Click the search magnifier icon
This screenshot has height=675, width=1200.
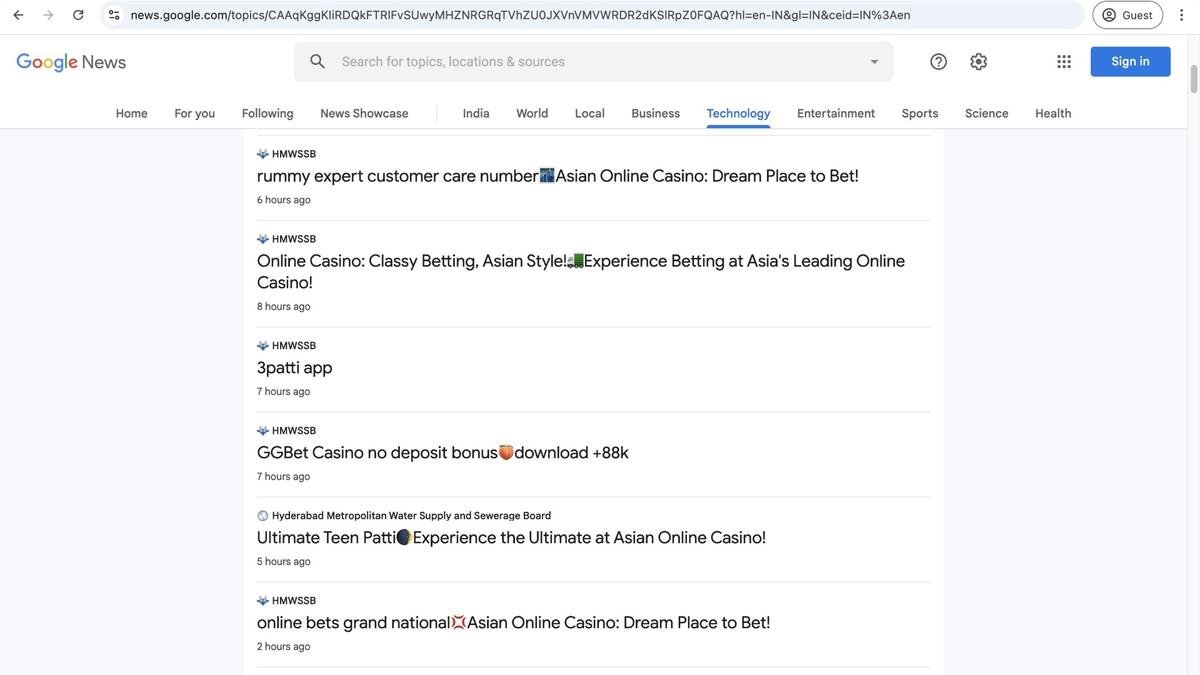tap(318, 62)
